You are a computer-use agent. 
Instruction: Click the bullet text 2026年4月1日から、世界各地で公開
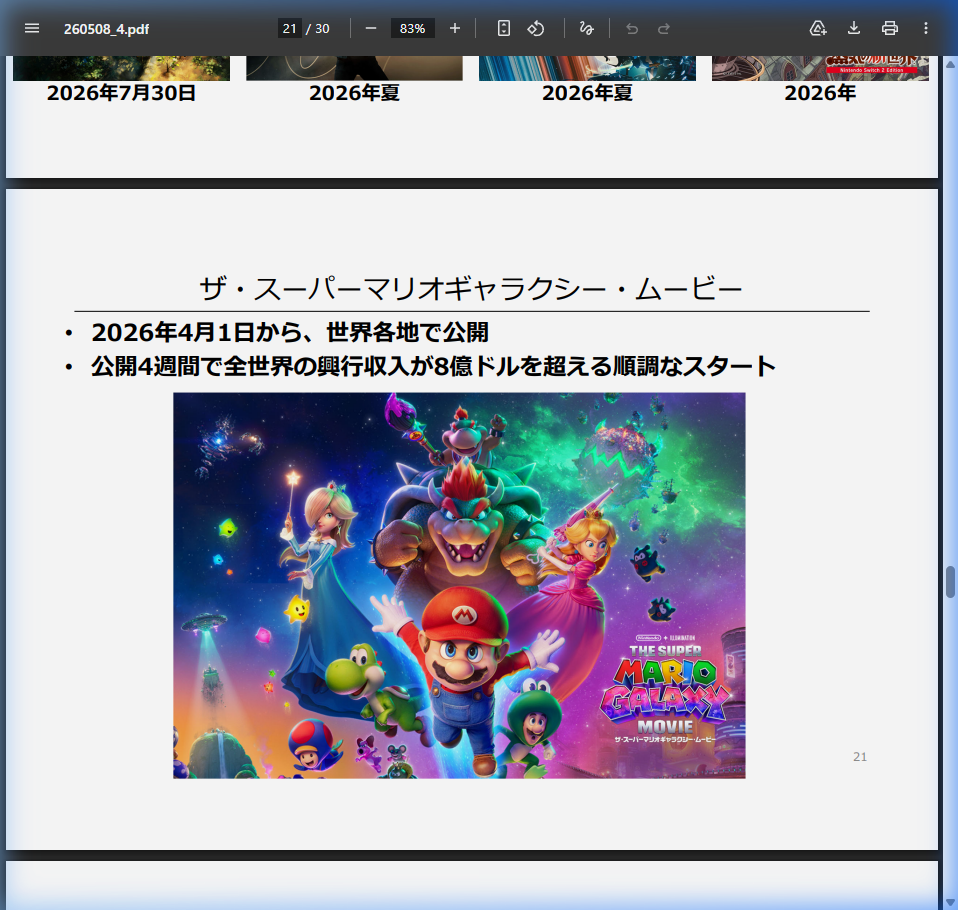(290, 332)
